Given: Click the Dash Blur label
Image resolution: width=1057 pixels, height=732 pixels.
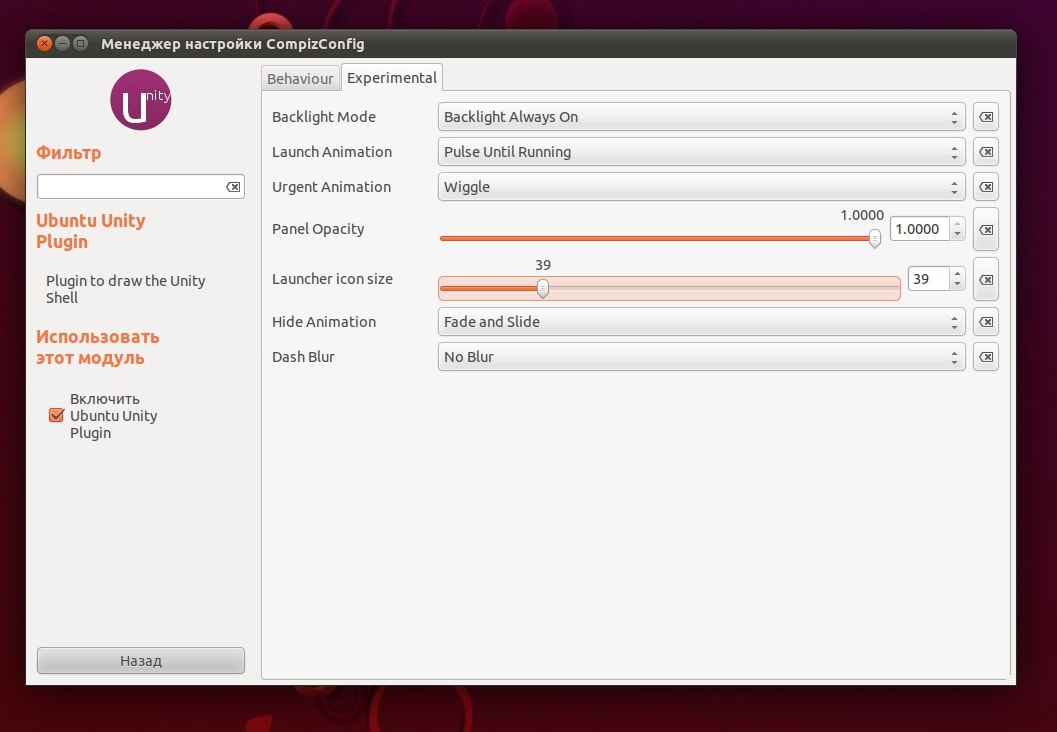Looking at the screenshot, I should click(x=303, y=357).
